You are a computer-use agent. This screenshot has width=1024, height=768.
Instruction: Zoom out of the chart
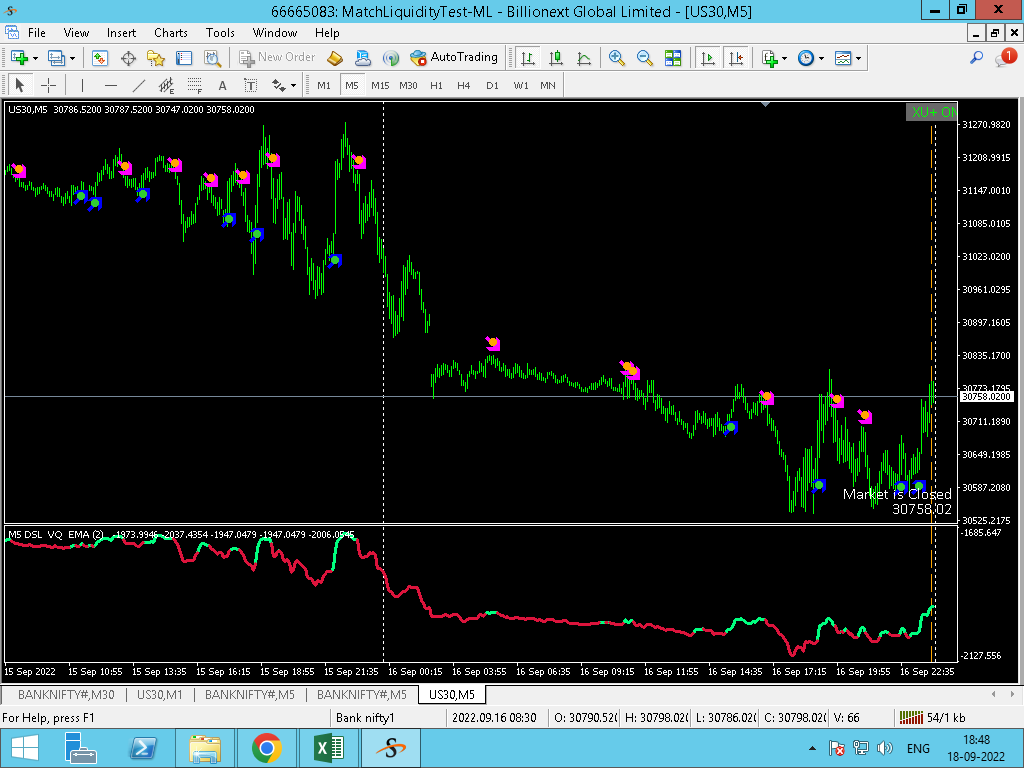[645, 58]
